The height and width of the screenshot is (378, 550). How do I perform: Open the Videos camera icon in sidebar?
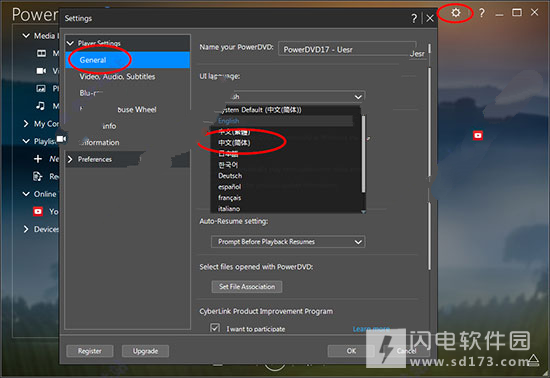tap(41, 71)
